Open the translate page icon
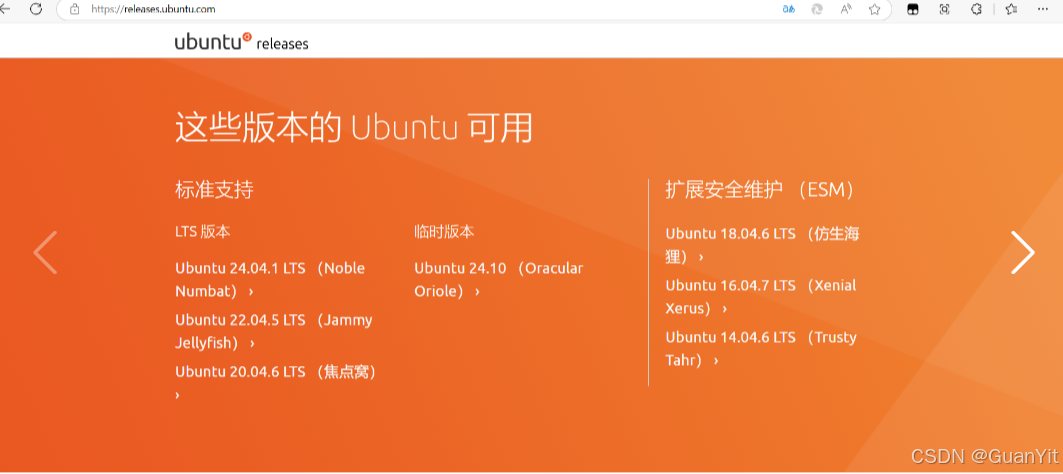This screenshot has height=474, width=1063. point(788,9)
